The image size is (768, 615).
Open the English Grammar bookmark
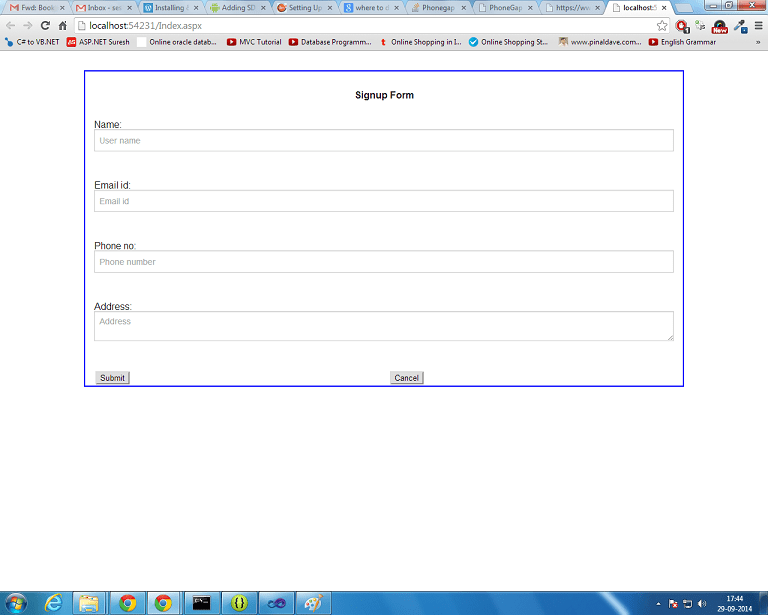682,42
